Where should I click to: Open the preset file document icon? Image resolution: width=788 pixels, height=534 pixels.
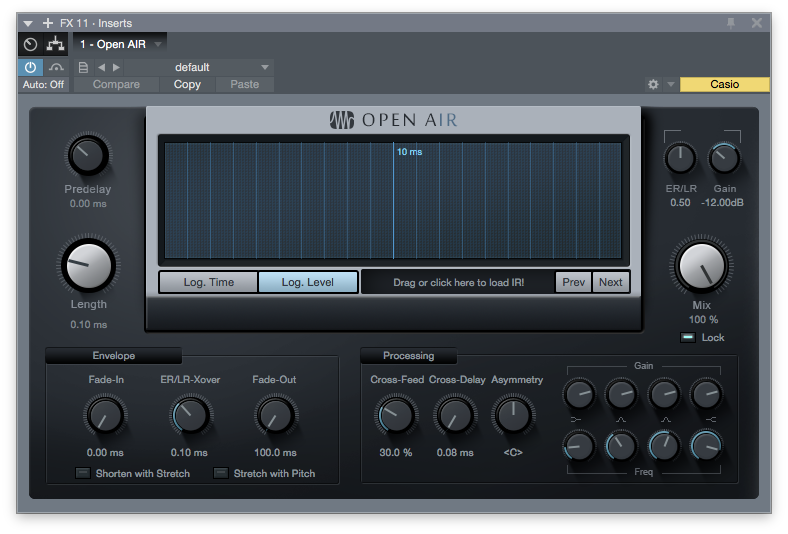[x=83, y=67]
